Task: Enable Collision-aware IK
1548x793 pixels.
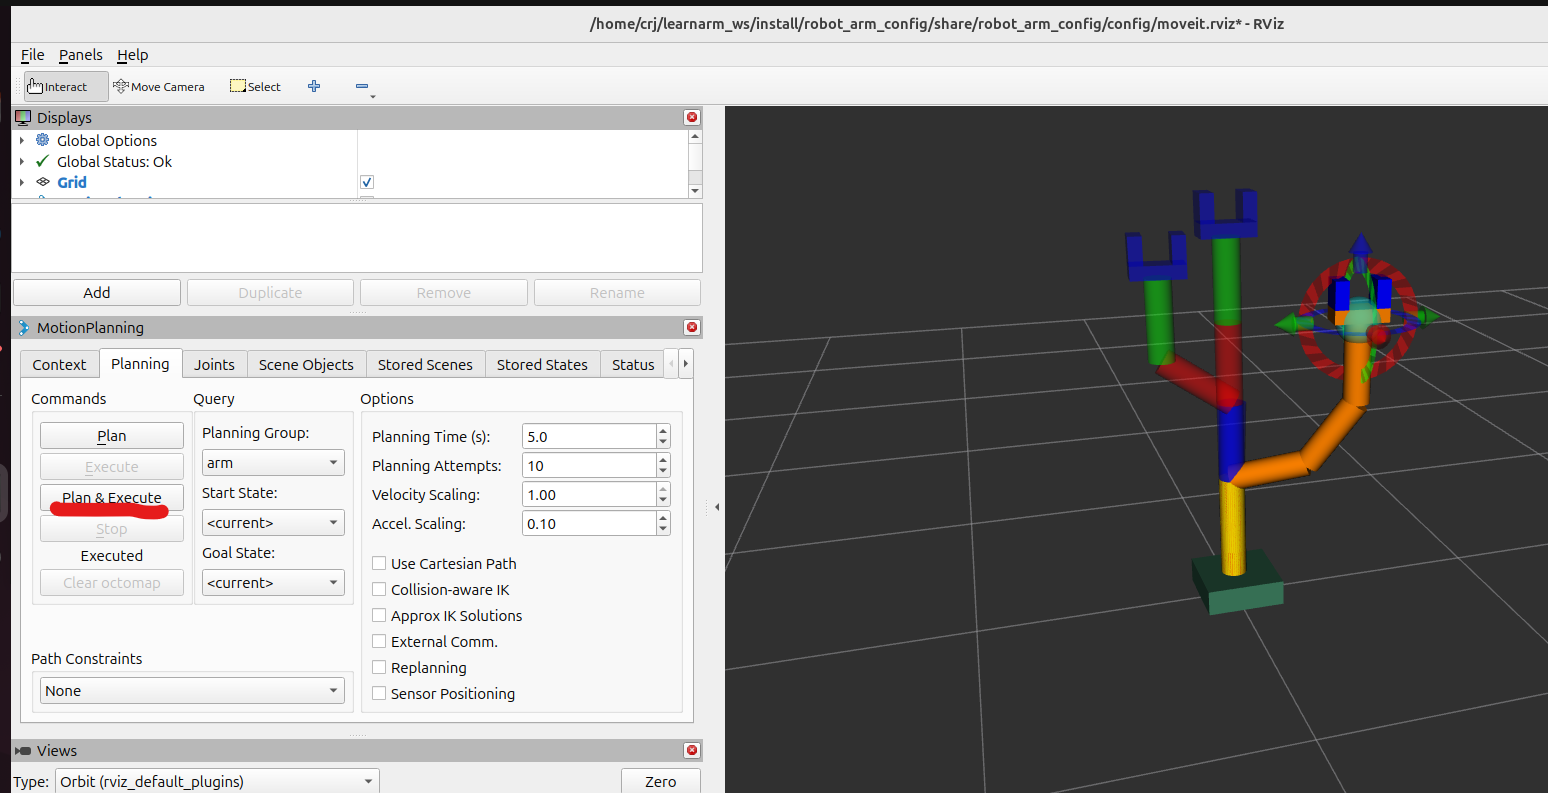Action: pyautogui.click(x=379, y=589)
